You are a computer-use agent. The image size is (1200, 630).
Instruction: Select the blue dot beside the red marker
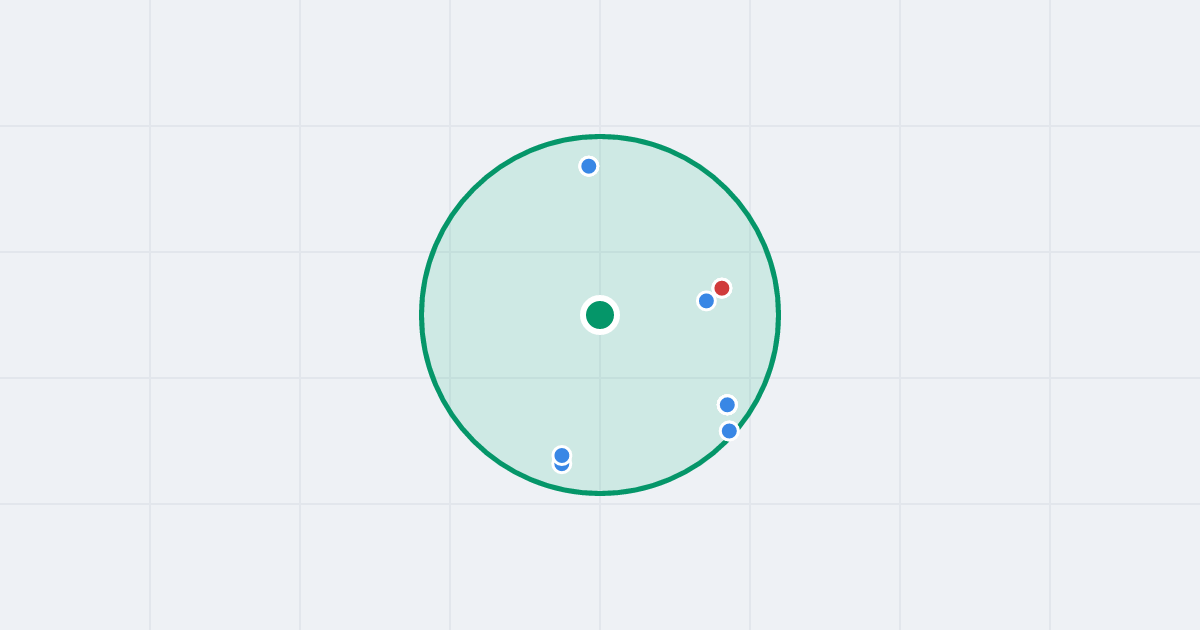pos(706,301)
